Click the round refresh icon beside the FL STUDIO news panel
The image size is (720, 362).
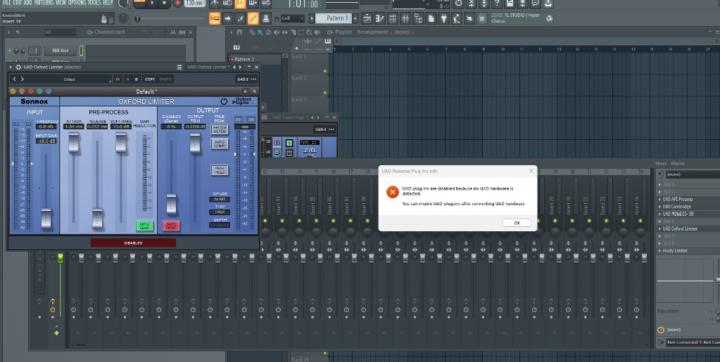pyautogui.click(x=549, y=18)
